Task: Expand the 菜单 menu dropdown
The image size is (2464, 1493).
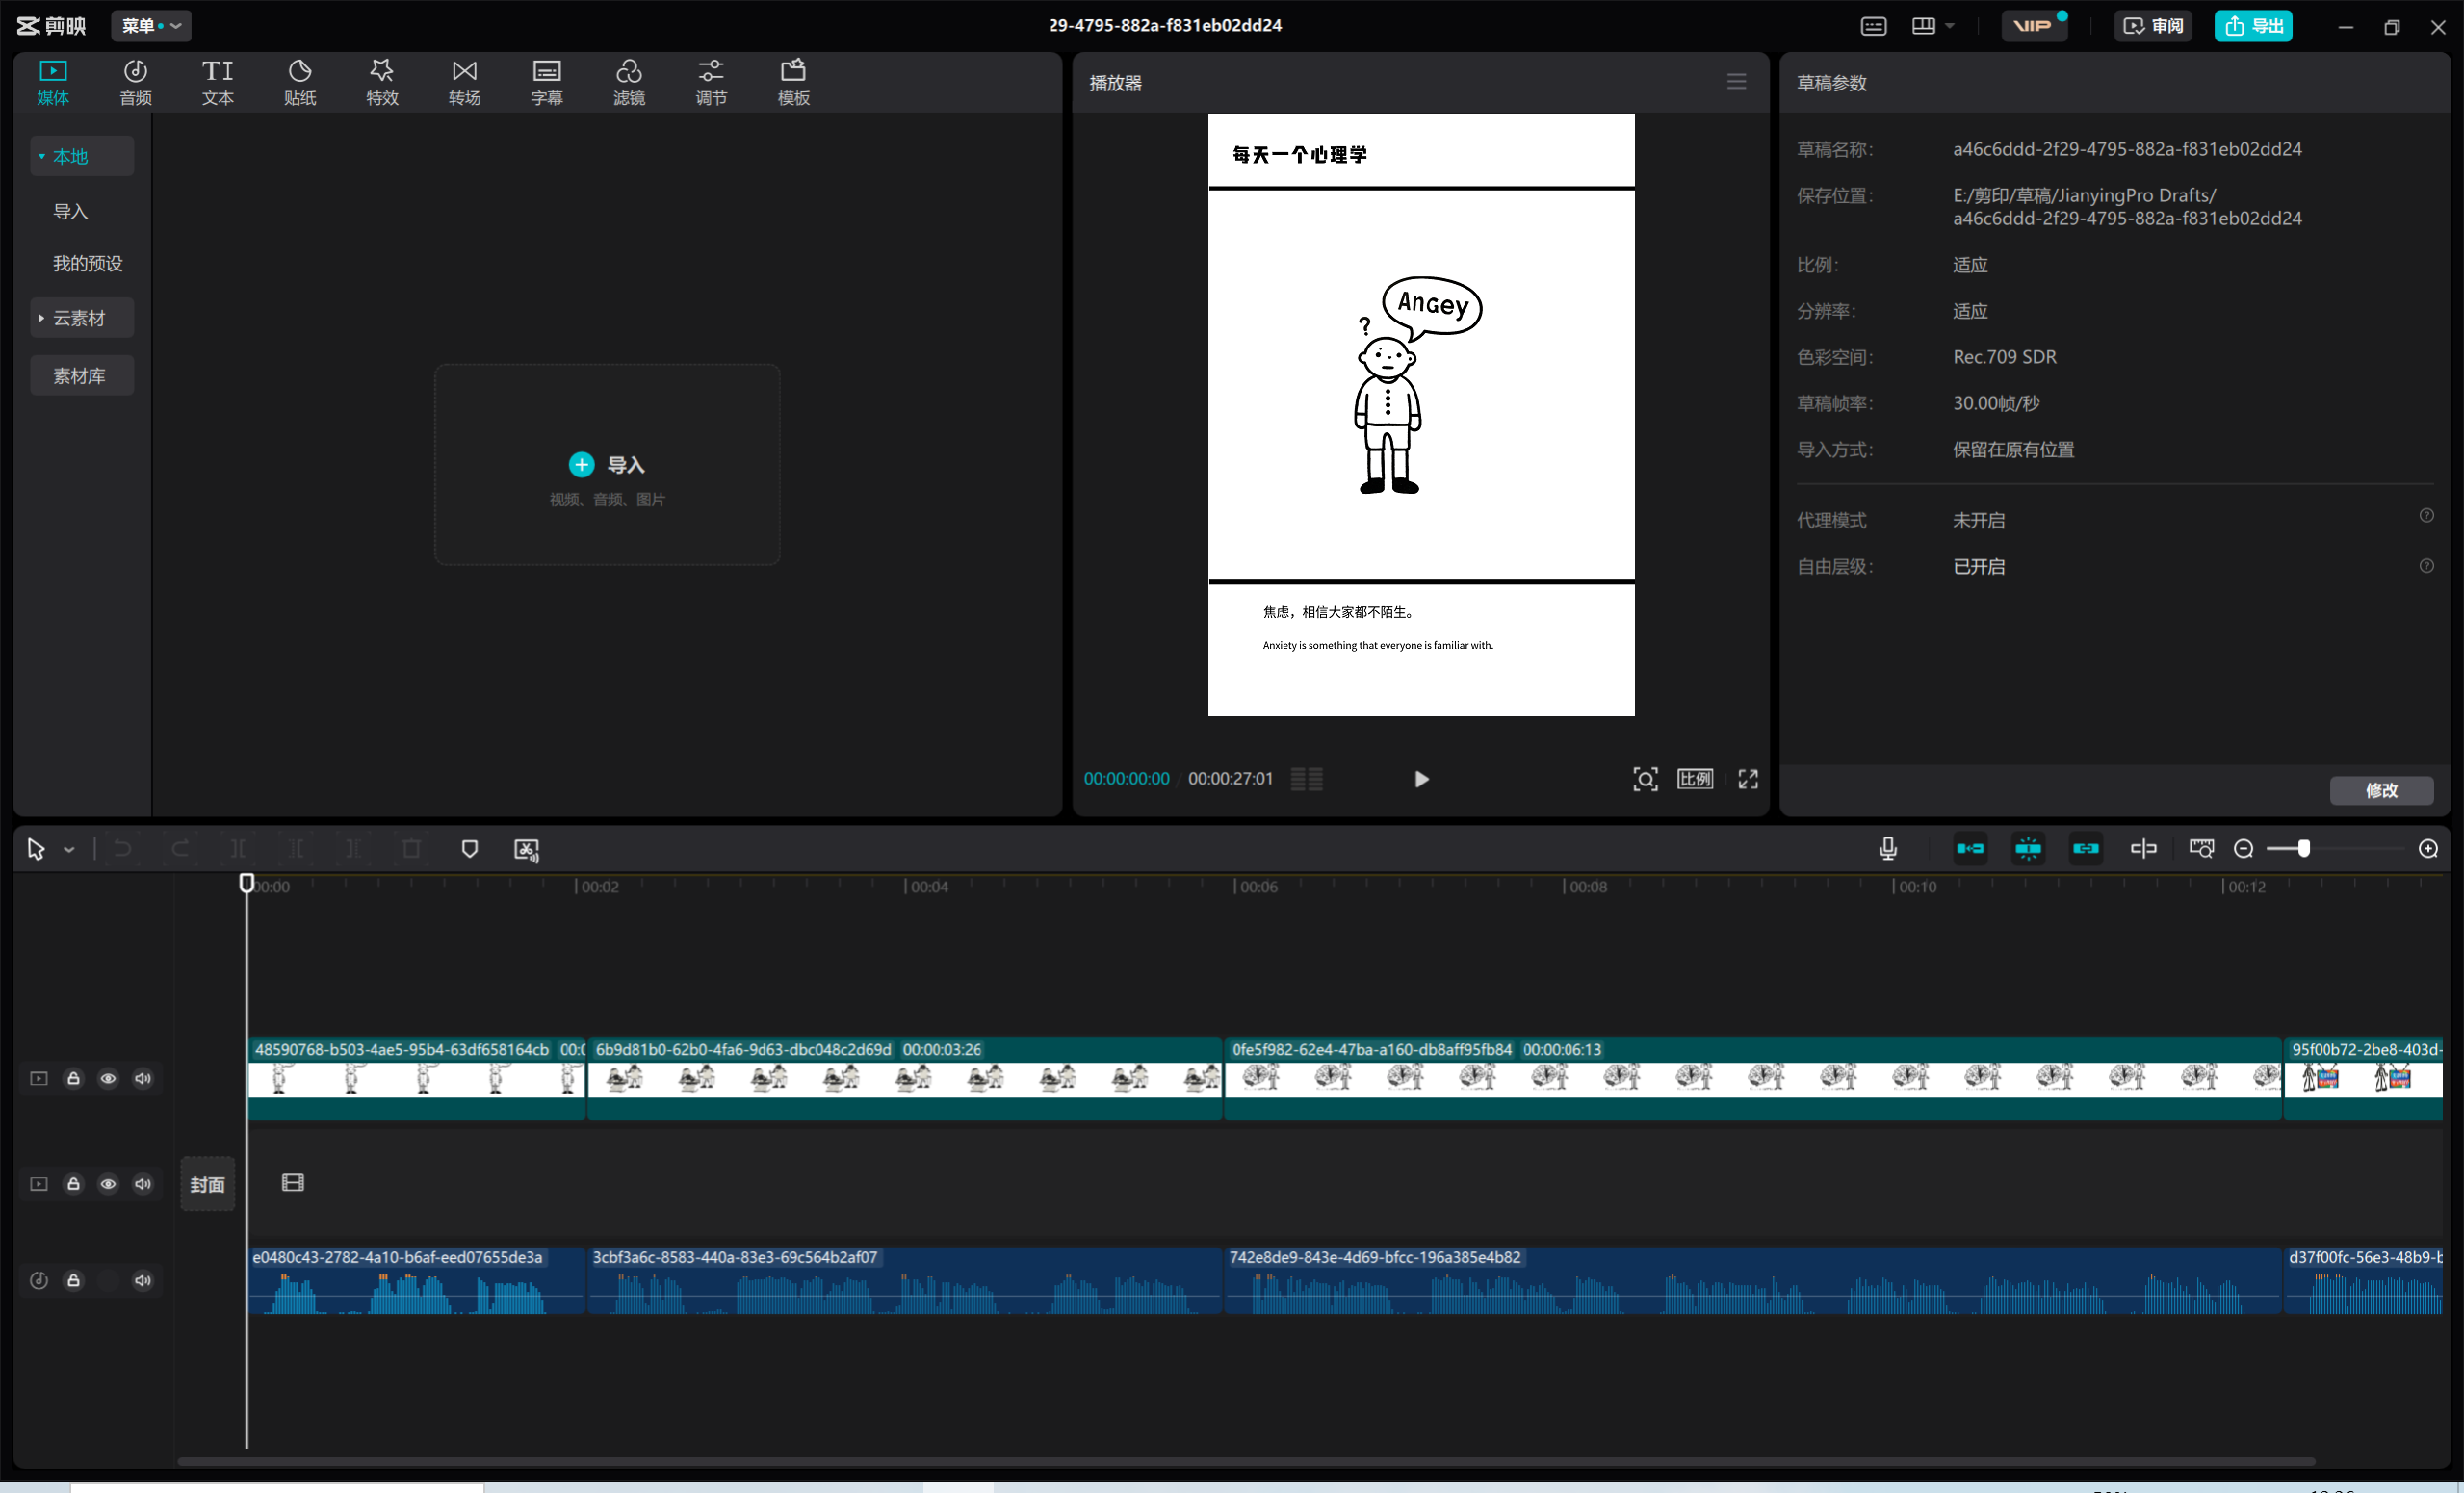Action: [x=151, y=26]
